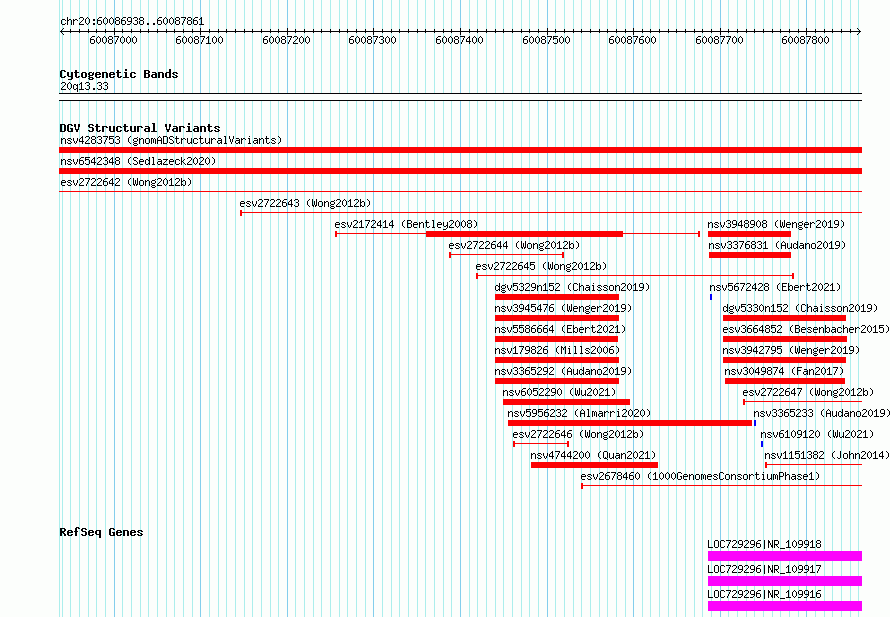The image size is (890, 617).
Task: Select nsv3948908 (Wenger2019) variant label
Action: click(776, 224)
